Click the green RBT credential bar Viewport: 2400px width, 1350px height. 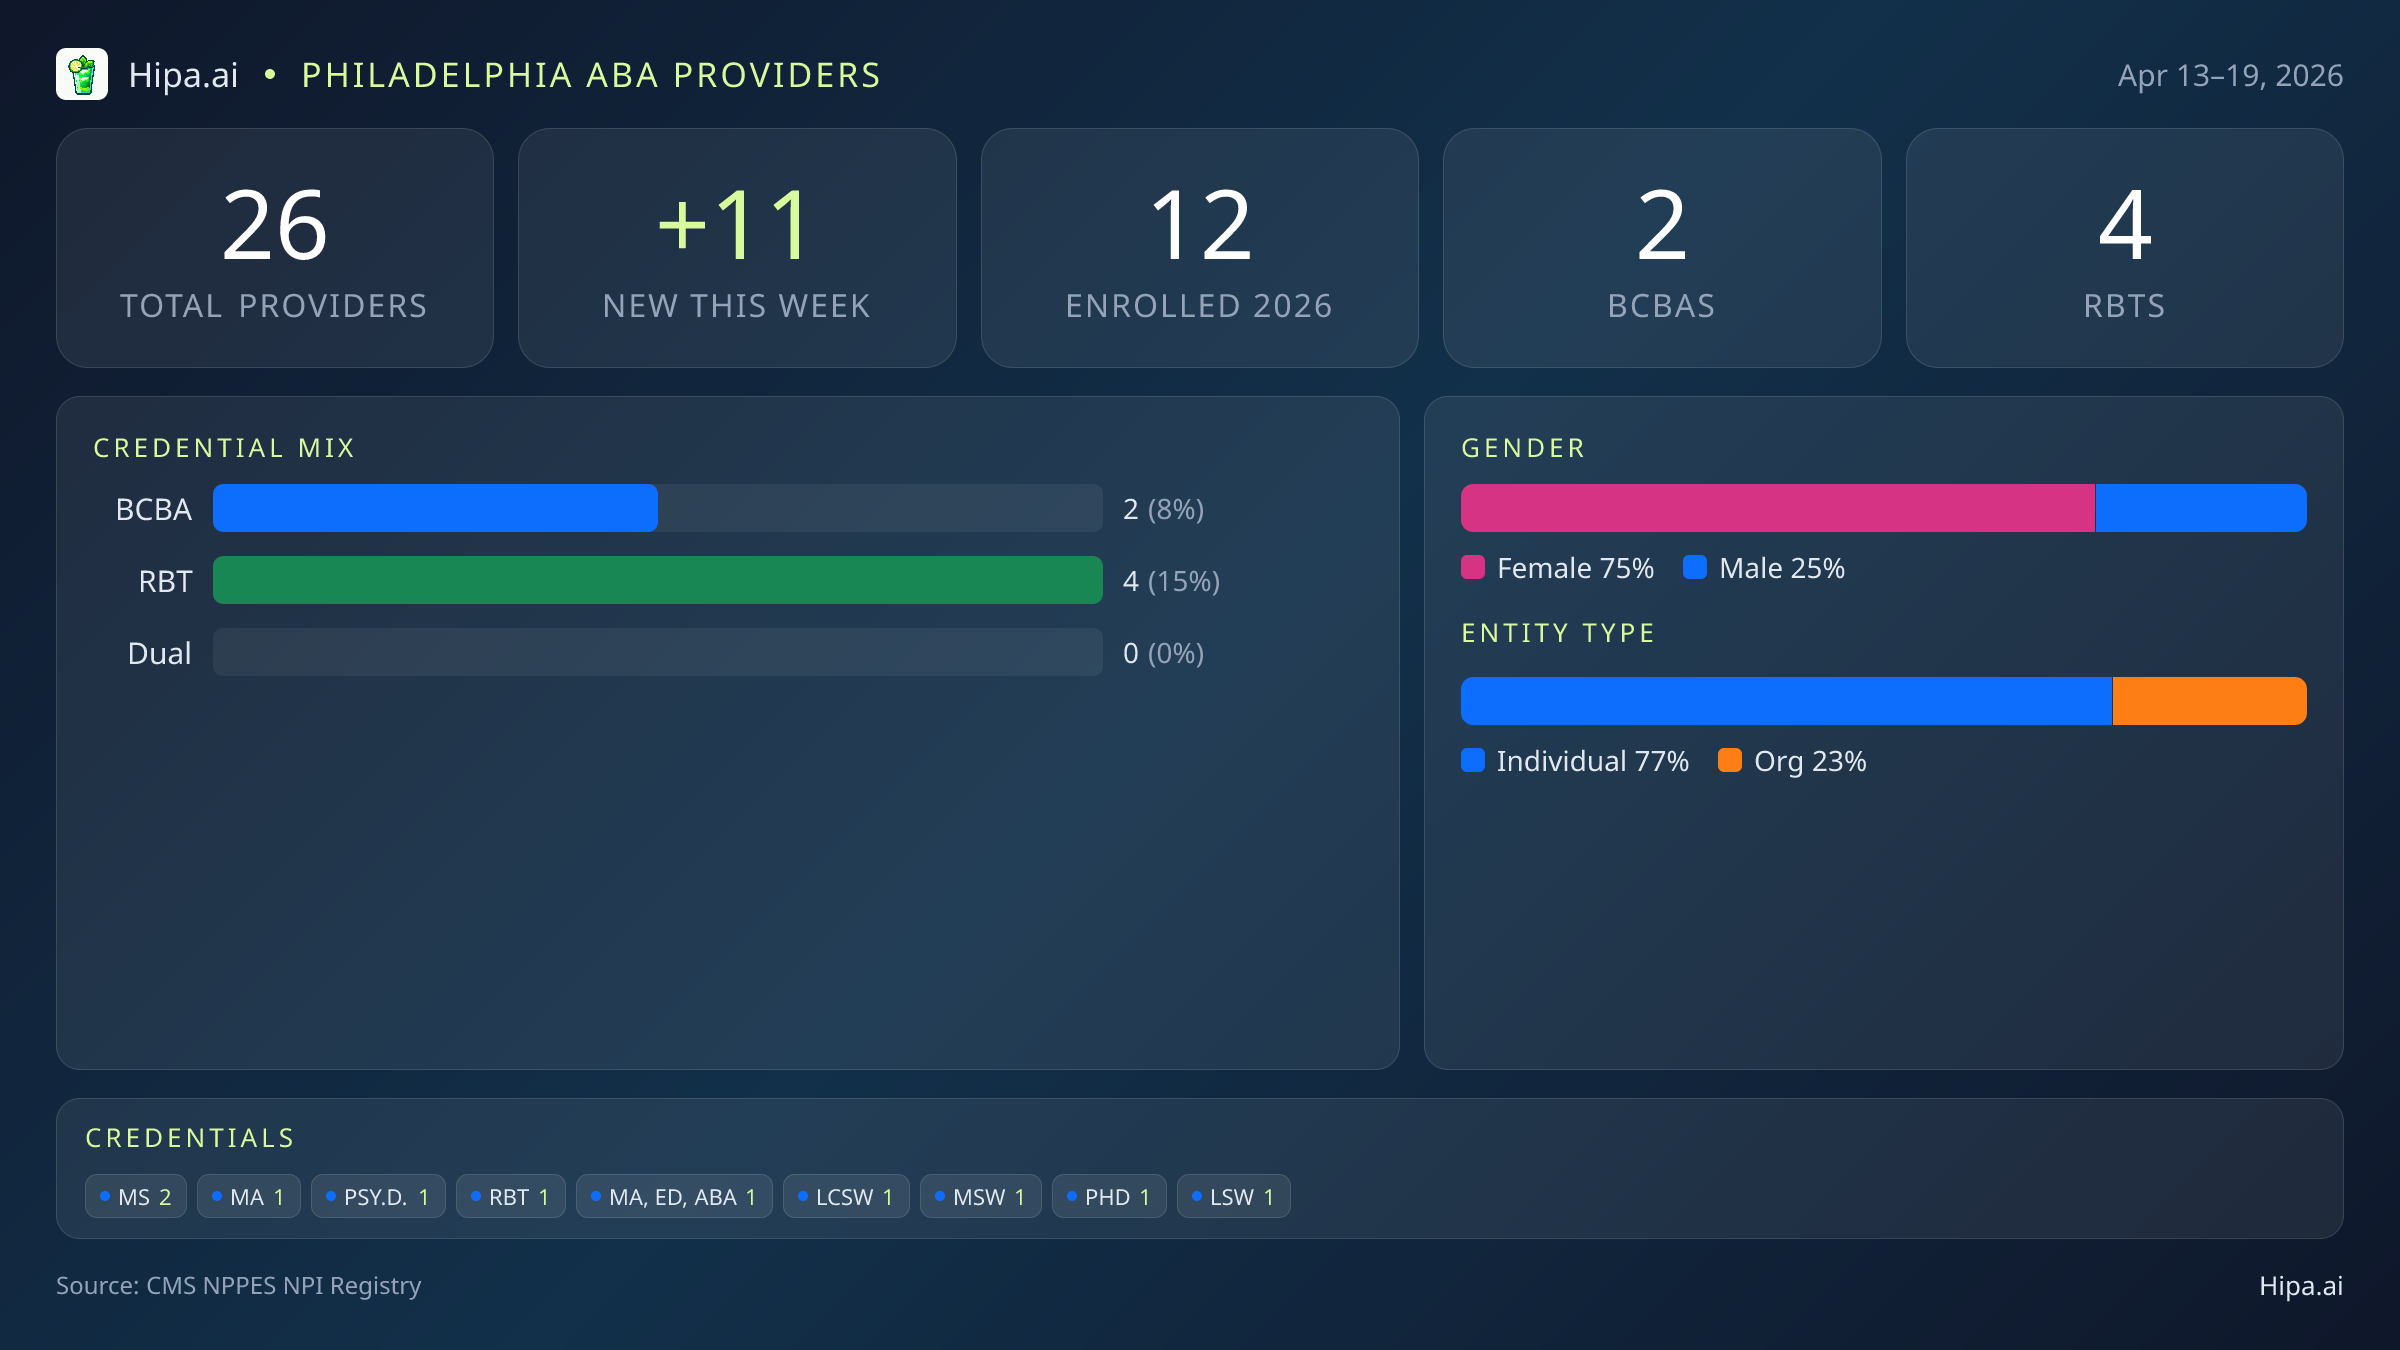click(657, 580)
